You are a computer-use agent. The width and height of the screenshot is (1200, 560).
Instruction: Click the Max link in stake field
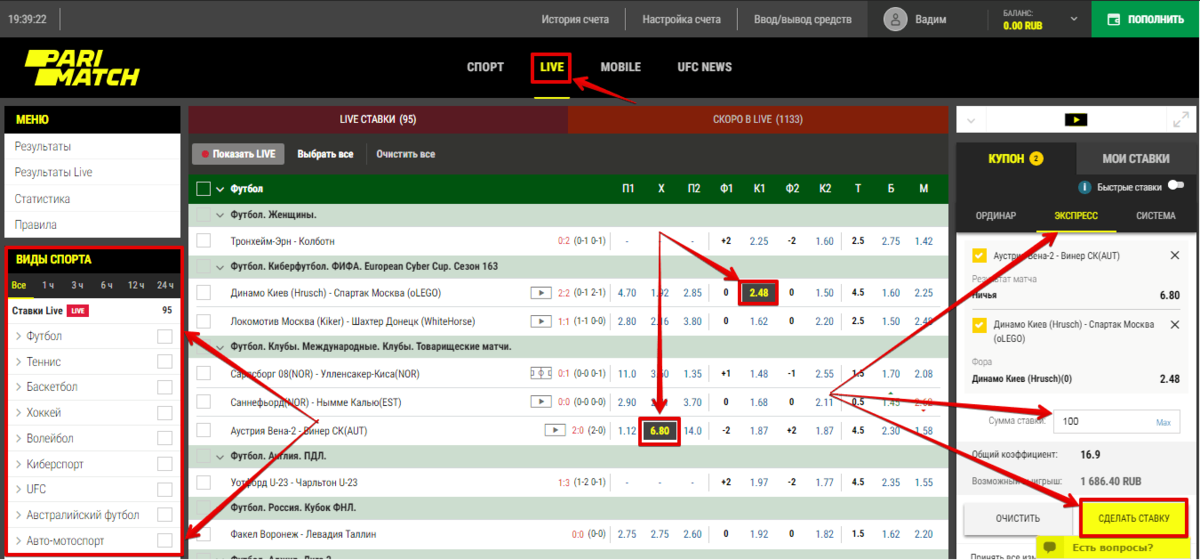click(1163, 423)
